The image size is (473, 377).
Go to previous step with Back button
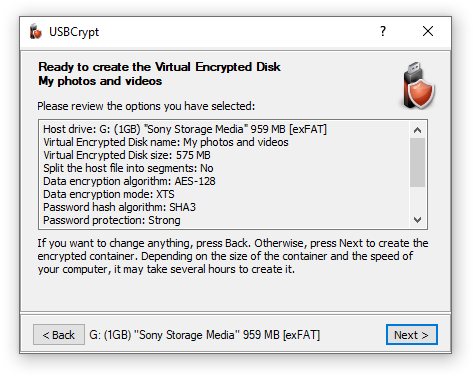click(x=59, y=335)
